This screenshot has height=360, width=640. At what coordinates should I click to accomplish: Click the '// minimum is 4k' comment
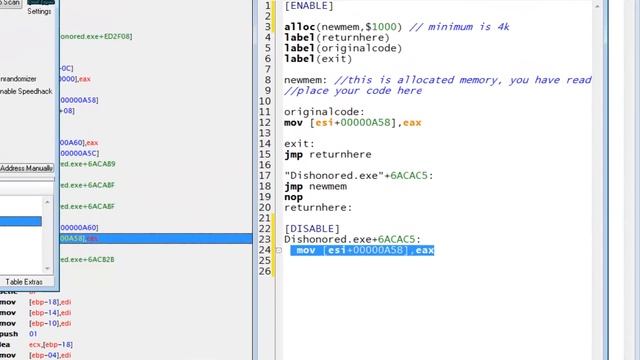click(459, 27)
